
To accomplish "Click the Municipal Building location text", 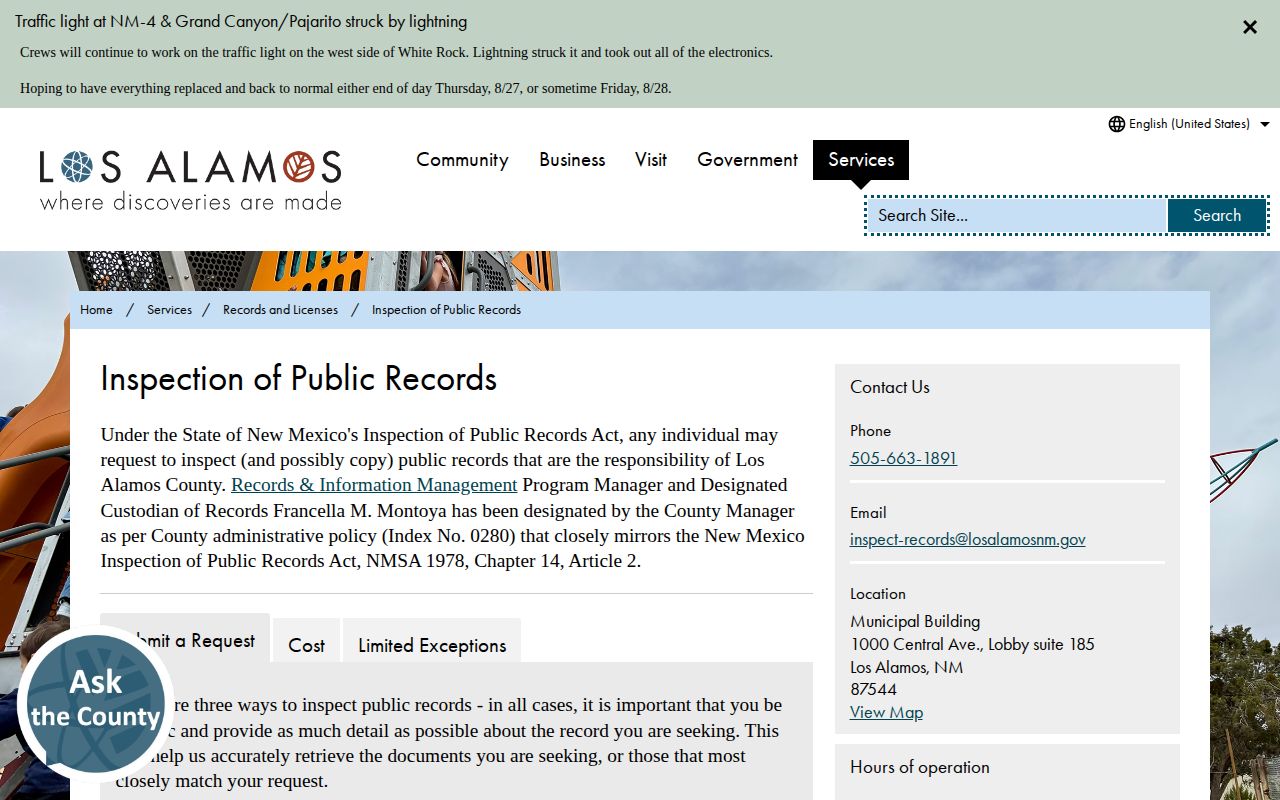I will coord(915,621).
